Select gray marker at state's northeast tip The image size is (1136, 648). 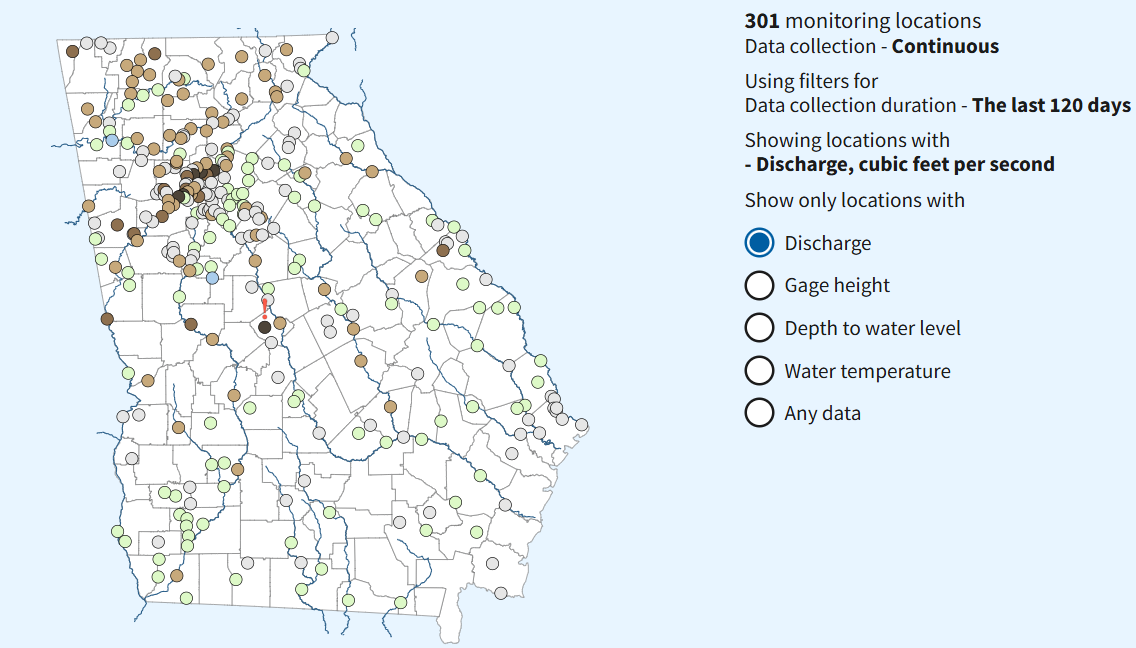tap(332, 38)
